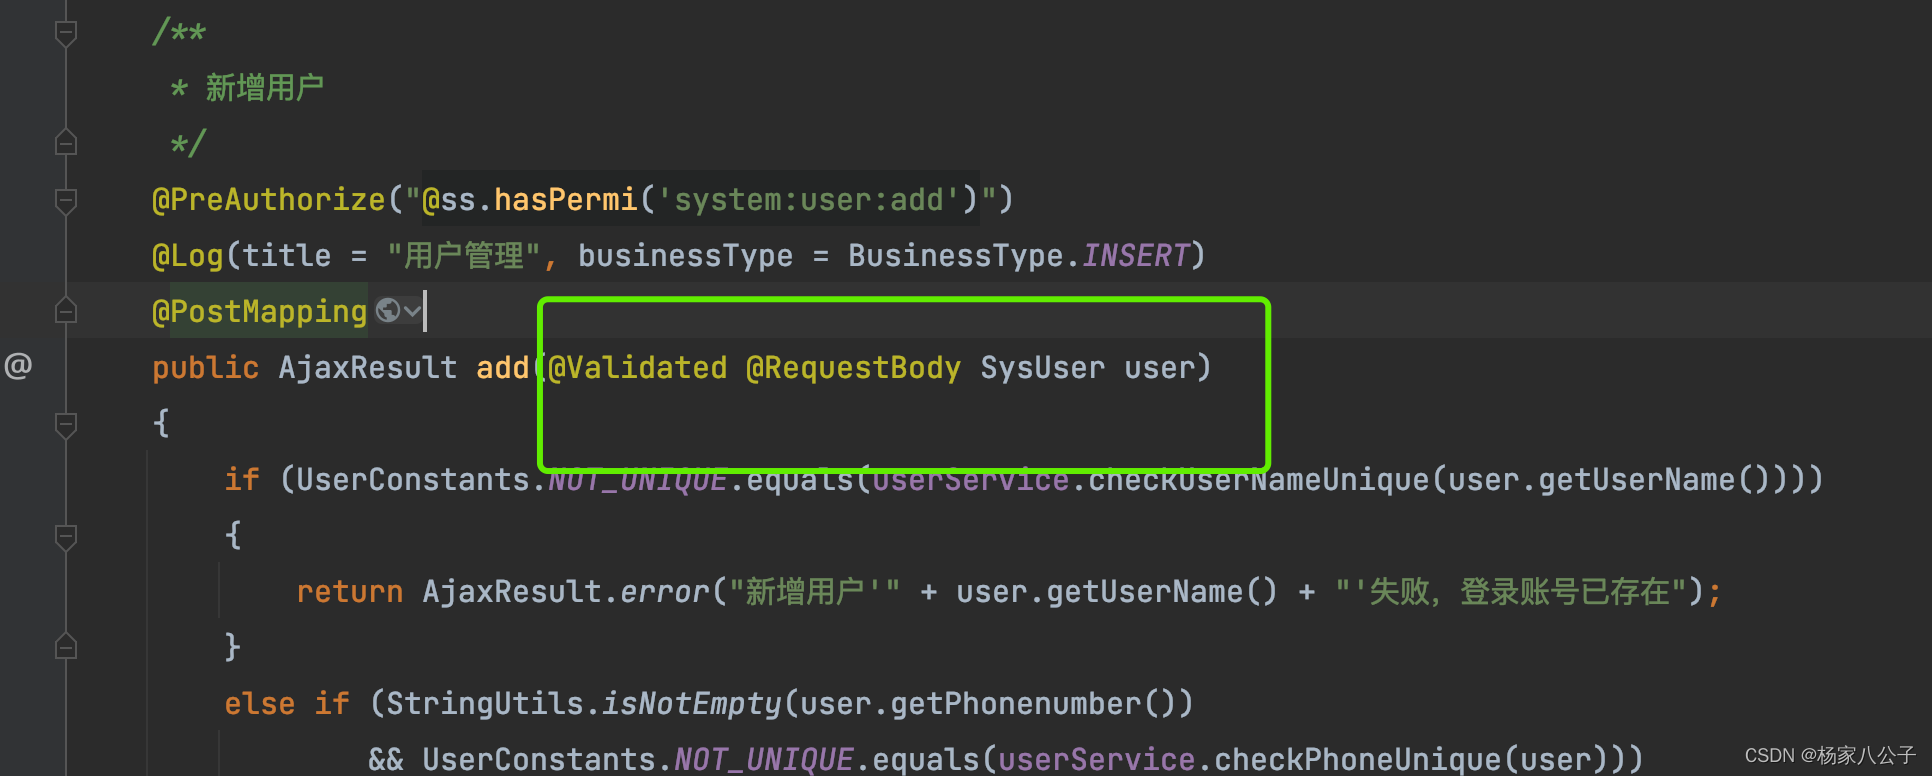Click the error method in AjaxResult.error

[665, 592]
